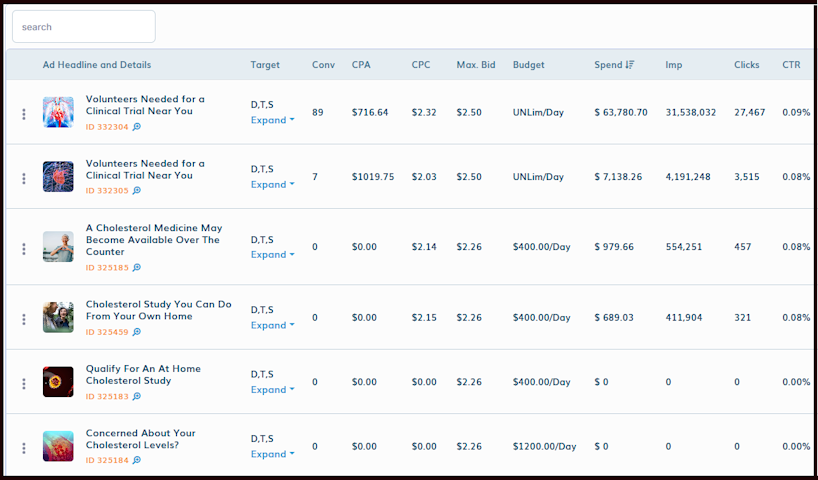This screenshot has width=818, height=480.
Task: Open 'Qualify For An At Home Cholesterol Study' headline
Action: 143,375
